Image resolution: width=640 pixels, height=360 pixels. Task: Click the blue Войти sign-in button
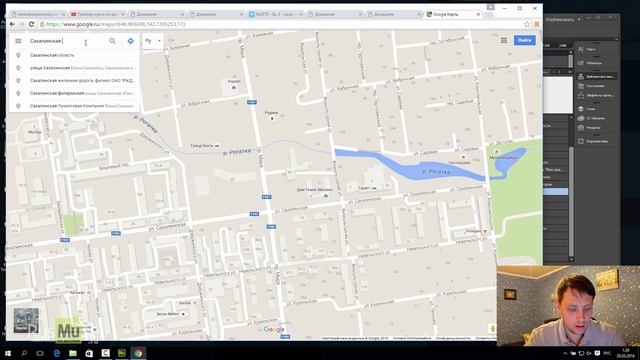click(x=524, y=40)
